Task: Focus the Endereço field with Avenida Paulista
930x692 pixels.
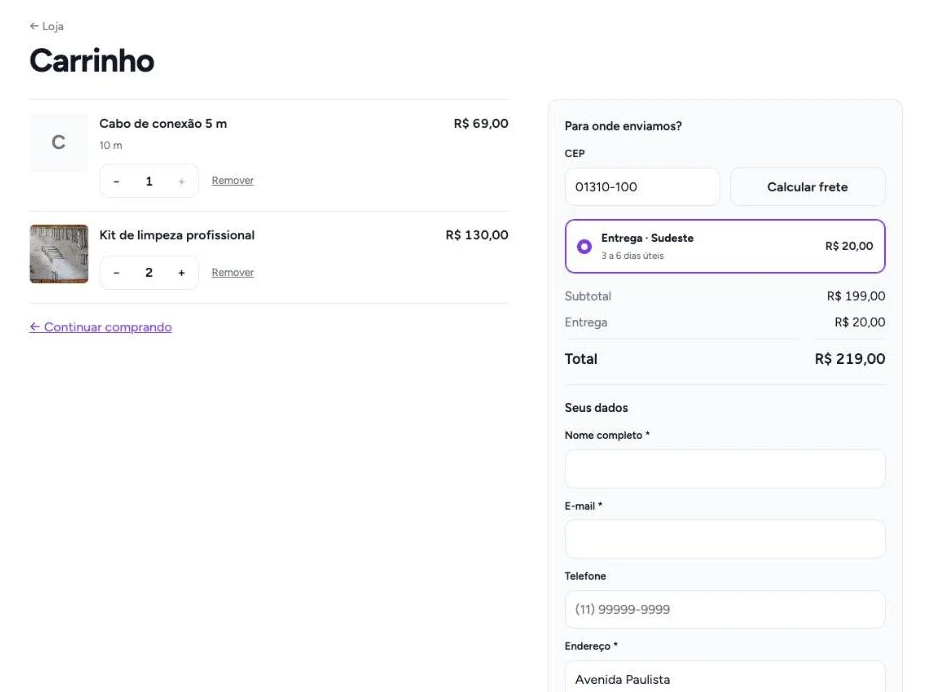Action: coord(725,677)
